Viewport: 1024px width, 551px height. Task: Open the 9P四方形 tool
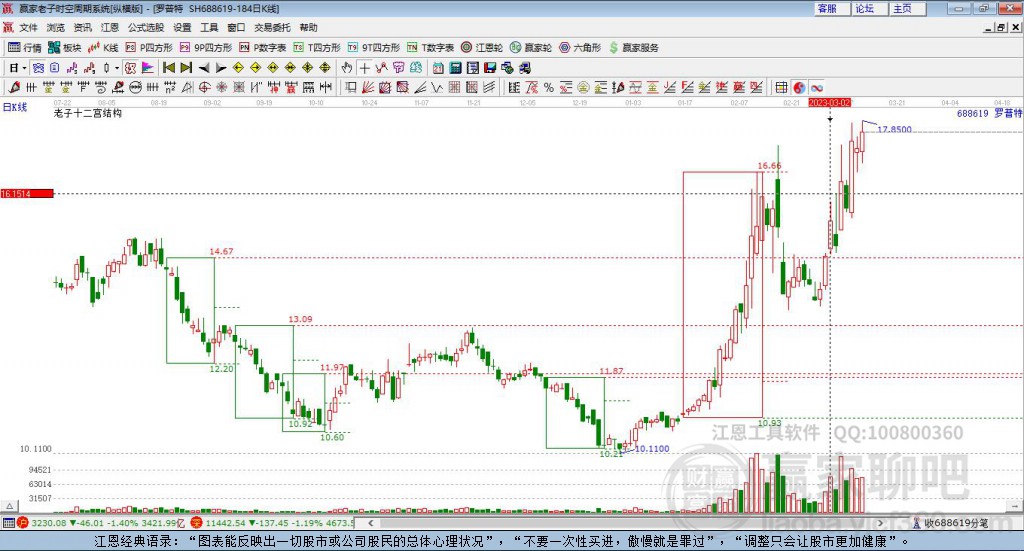point(206,48)
